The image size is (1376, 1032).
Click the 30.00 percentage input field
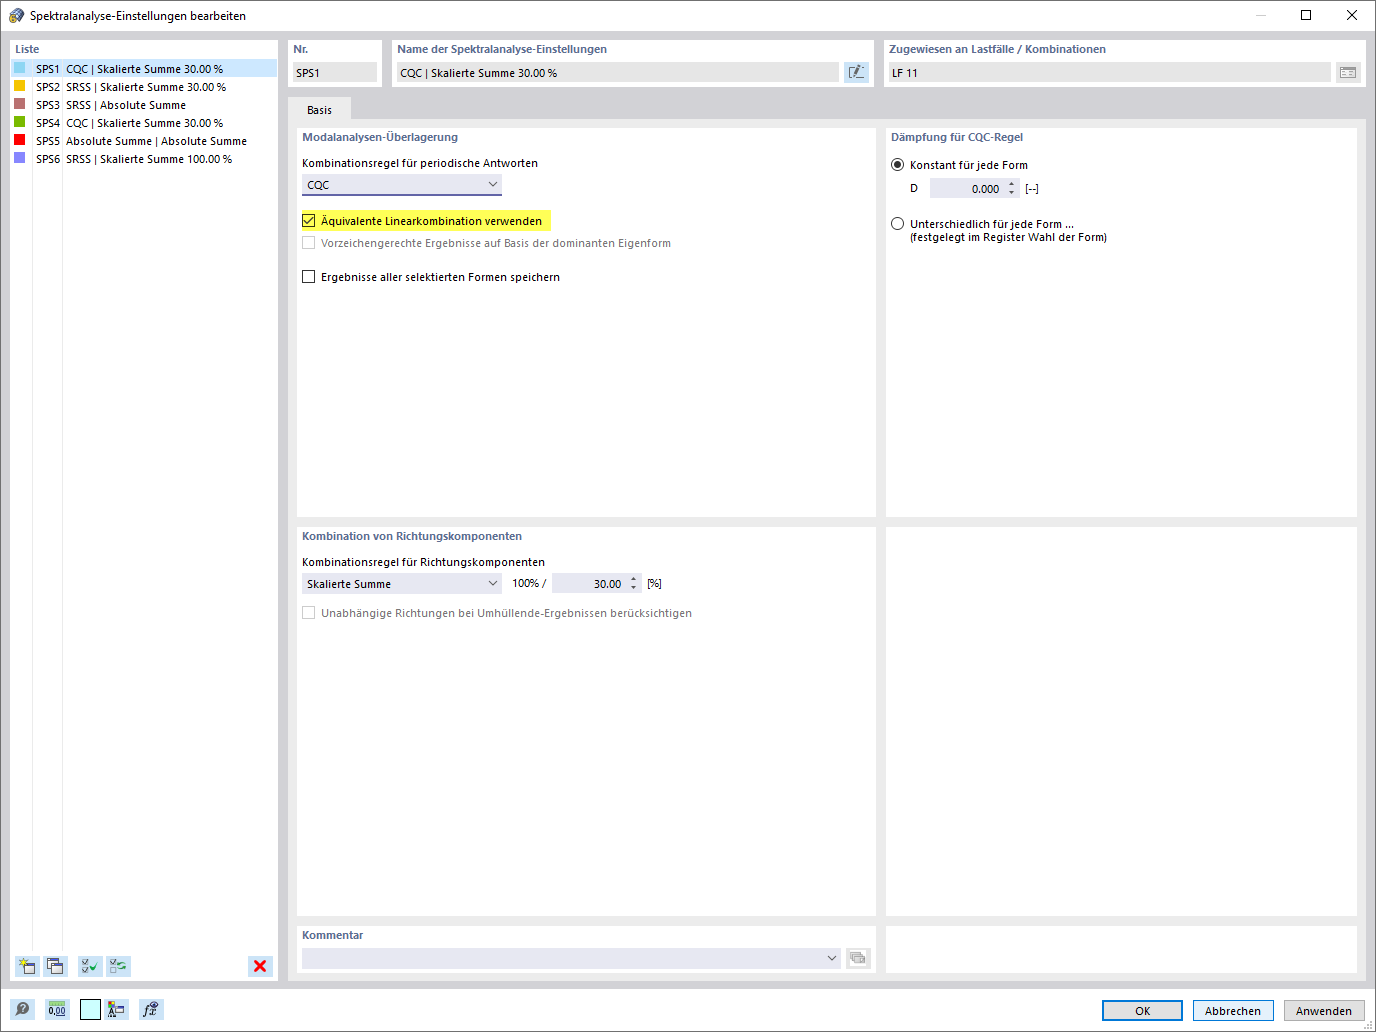[x=589, y=584]
